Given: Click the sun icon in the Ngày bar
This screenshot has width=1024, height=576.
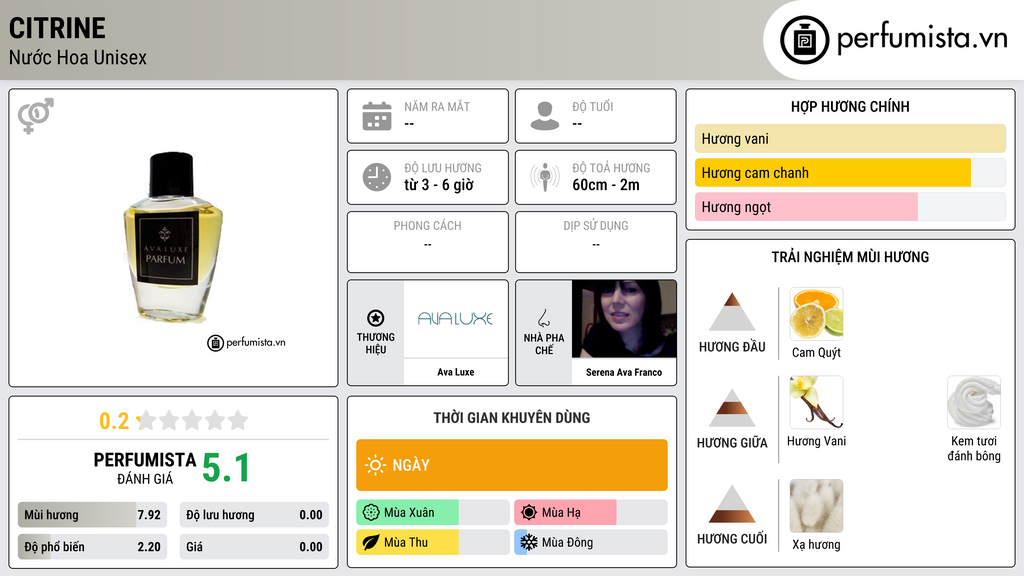Looking at the screenshot, I should pos(375,465).
